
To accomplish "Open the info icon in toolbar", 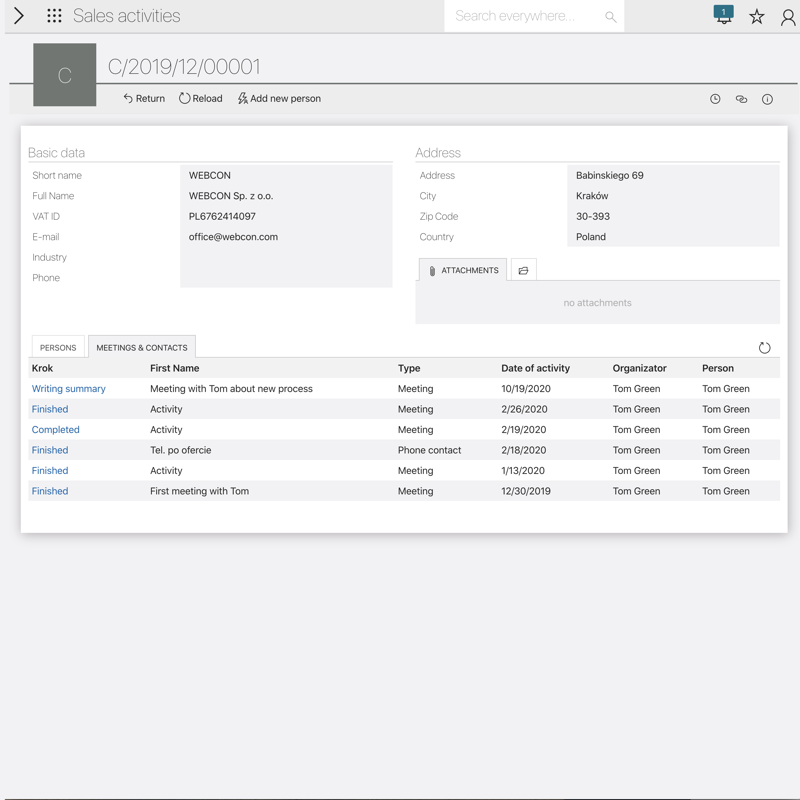I will (767, 99).
